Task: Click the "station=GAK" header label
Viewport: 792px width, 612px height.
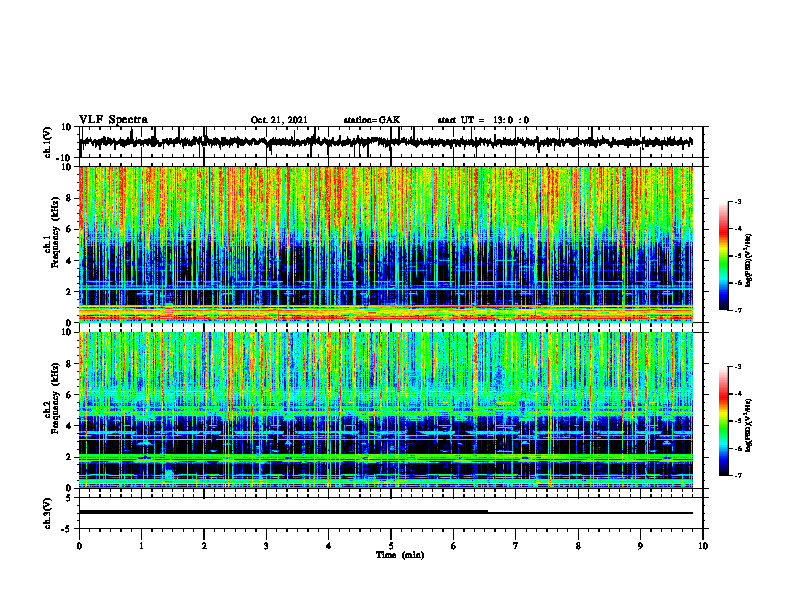Action: tap(372, 120)
